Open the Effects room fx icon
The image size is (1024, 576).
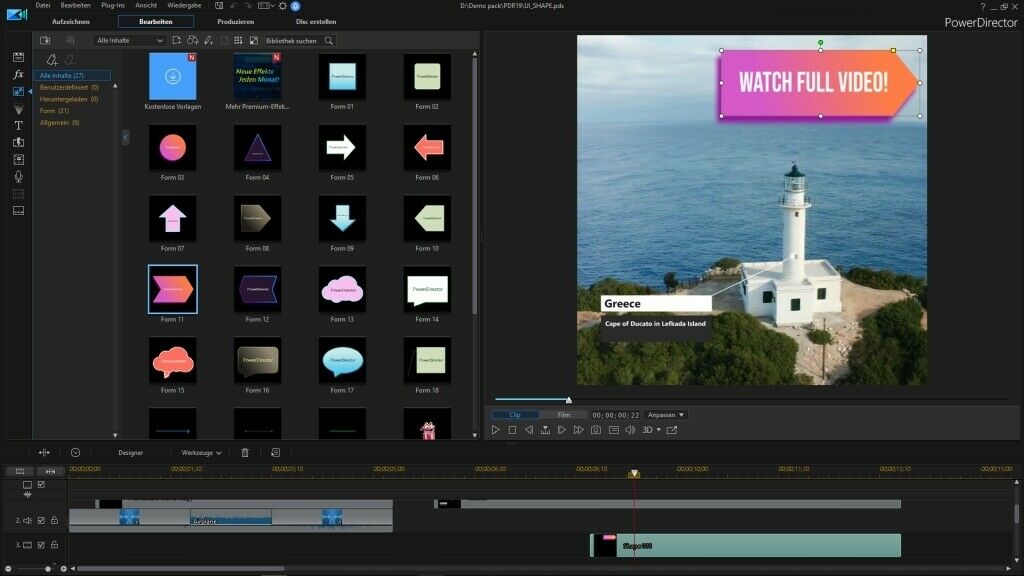18,75
